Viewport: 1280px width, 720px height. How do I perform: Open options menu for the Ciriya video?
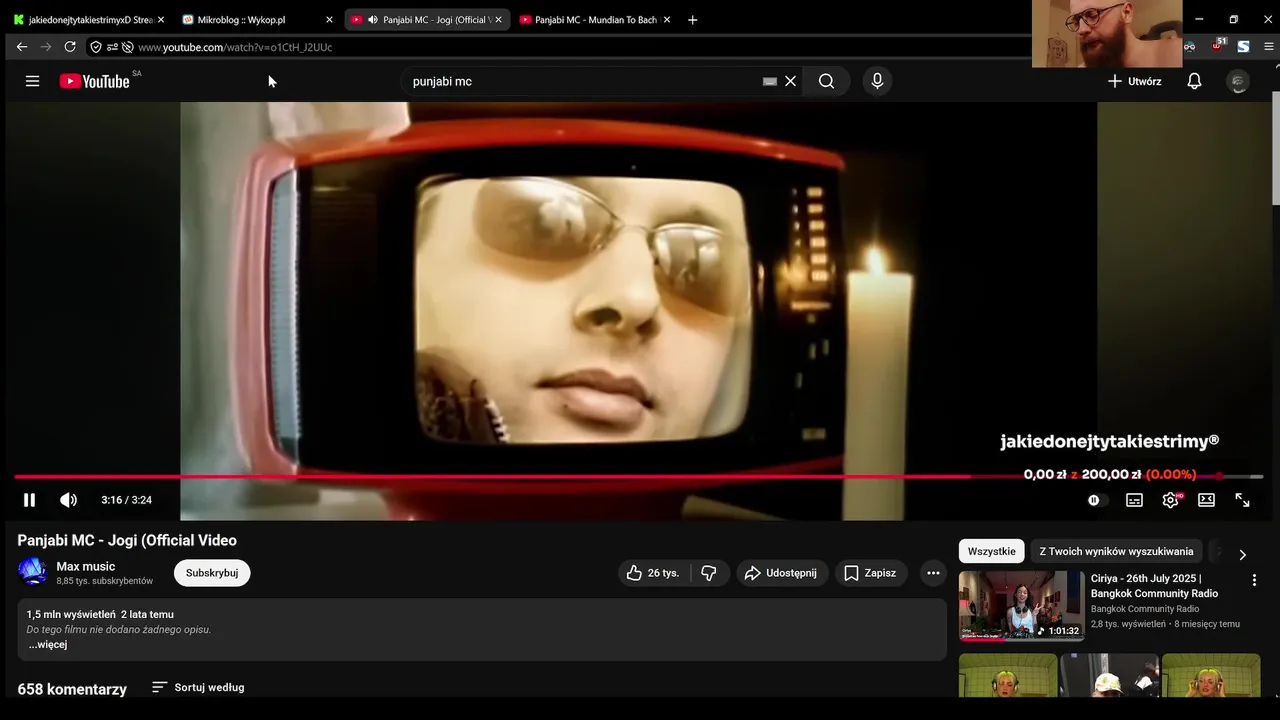click(1254, 580)
